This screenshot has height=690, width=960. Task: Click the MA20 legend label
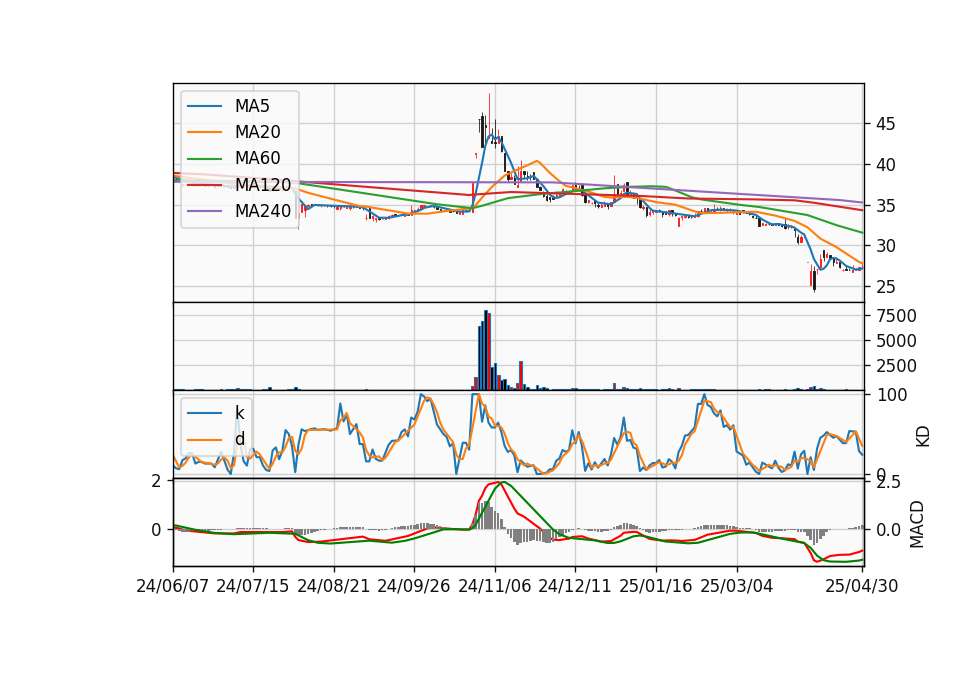[257, 132]
